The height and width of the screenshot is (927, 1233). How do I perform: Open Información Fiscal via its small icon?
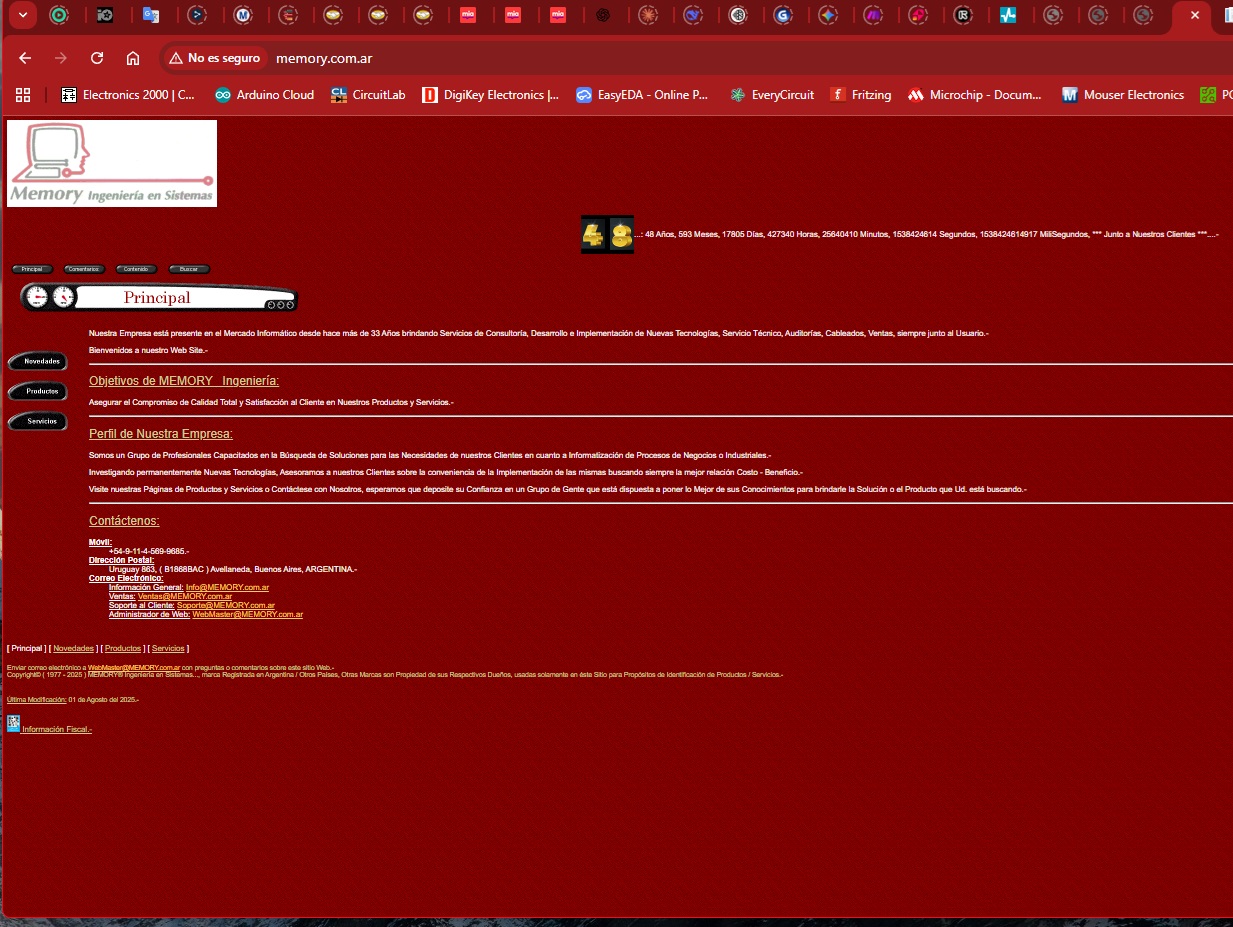point(13,722)
